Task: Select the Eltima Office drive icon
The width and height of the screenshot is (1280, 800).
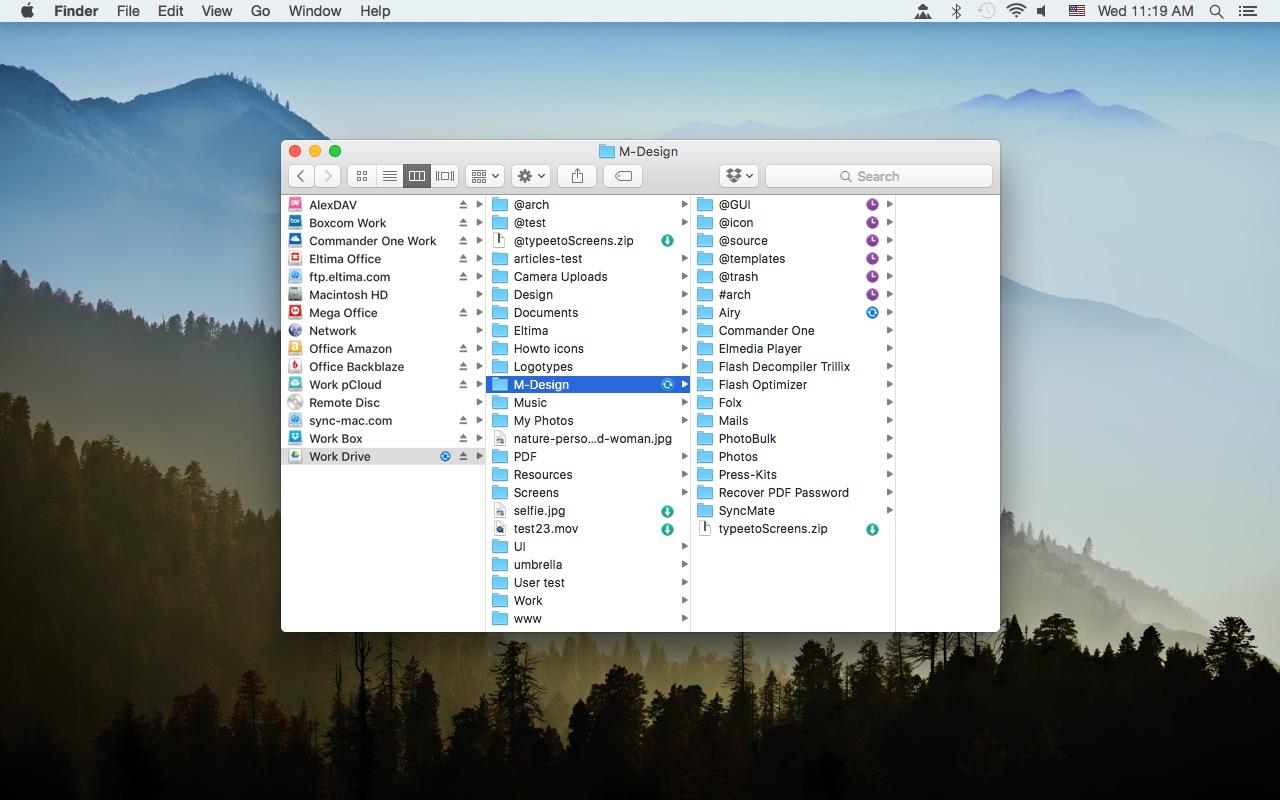Action: [x=295, y=259]
